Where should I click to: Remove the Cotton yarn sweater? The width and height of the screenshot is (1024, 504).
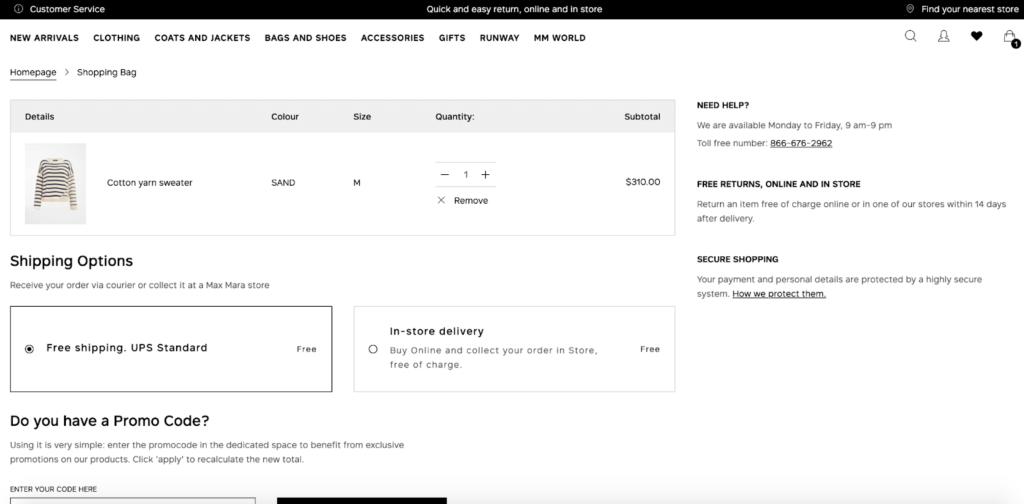471,200
